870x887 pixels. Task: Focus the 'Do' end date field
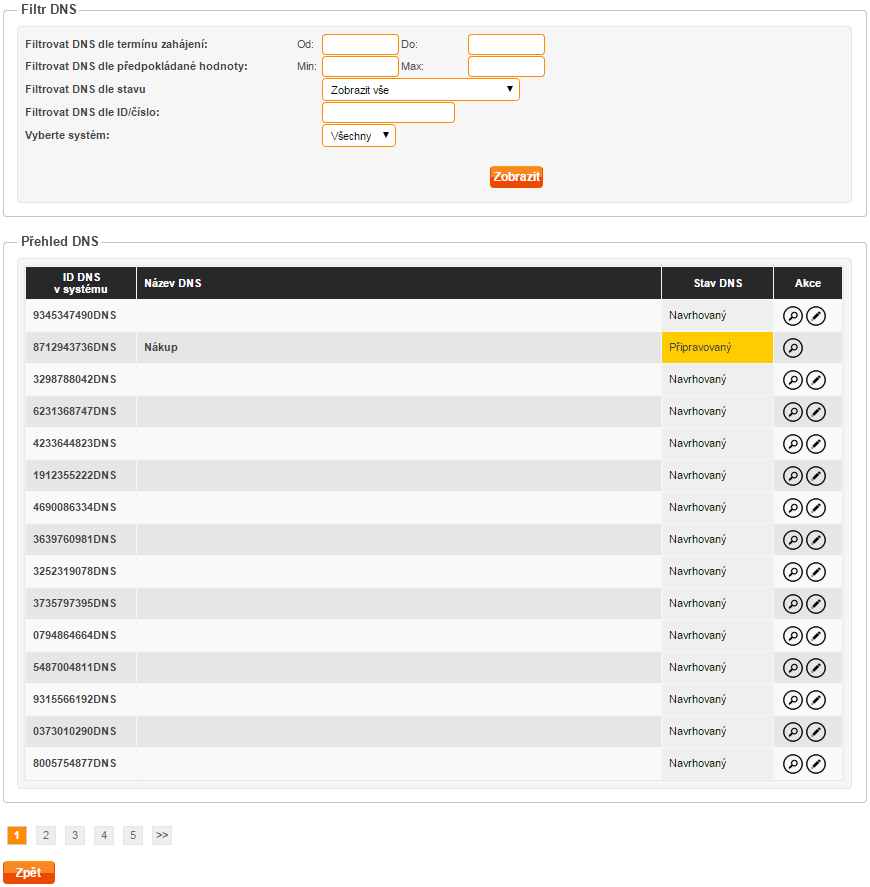(x=506, y=44)
